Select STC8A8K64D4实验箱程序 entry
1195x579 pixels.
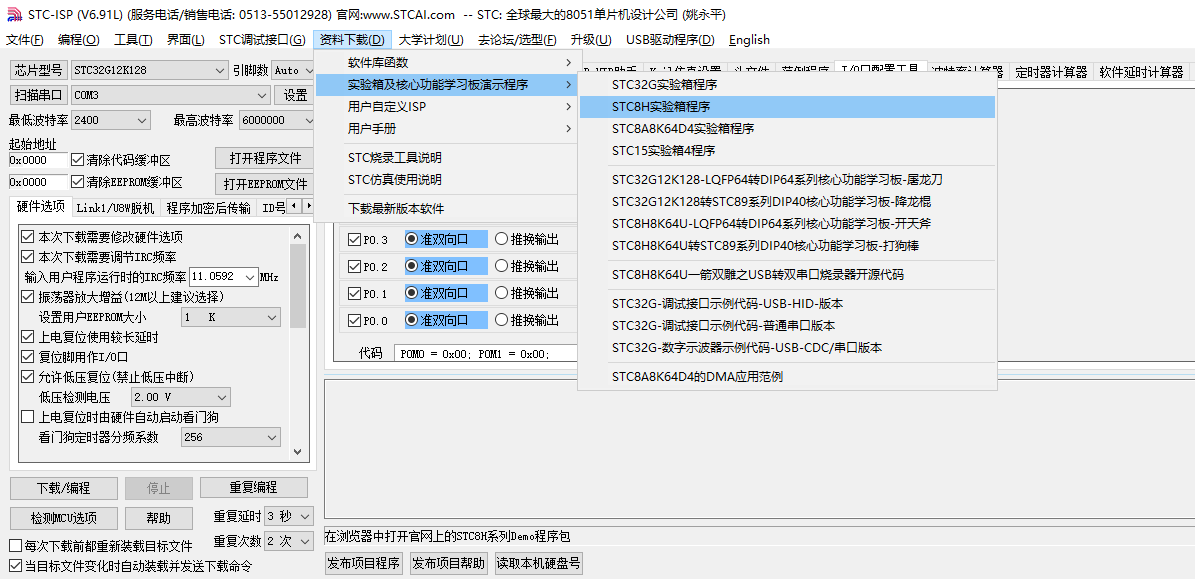(x=787, y=129)
